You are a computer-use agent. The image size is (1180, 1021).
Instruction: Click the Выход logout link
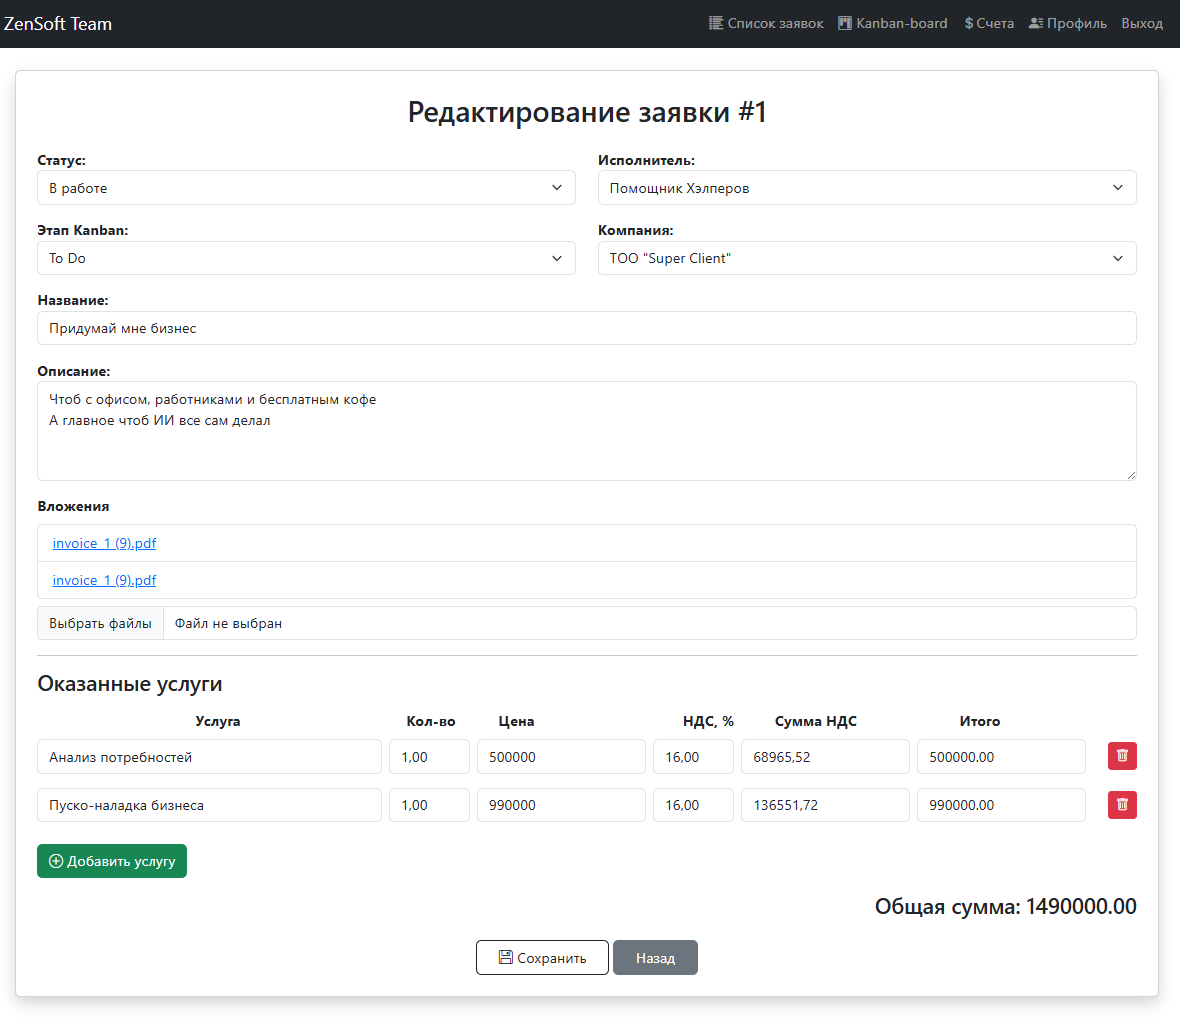coord(1142,23)
